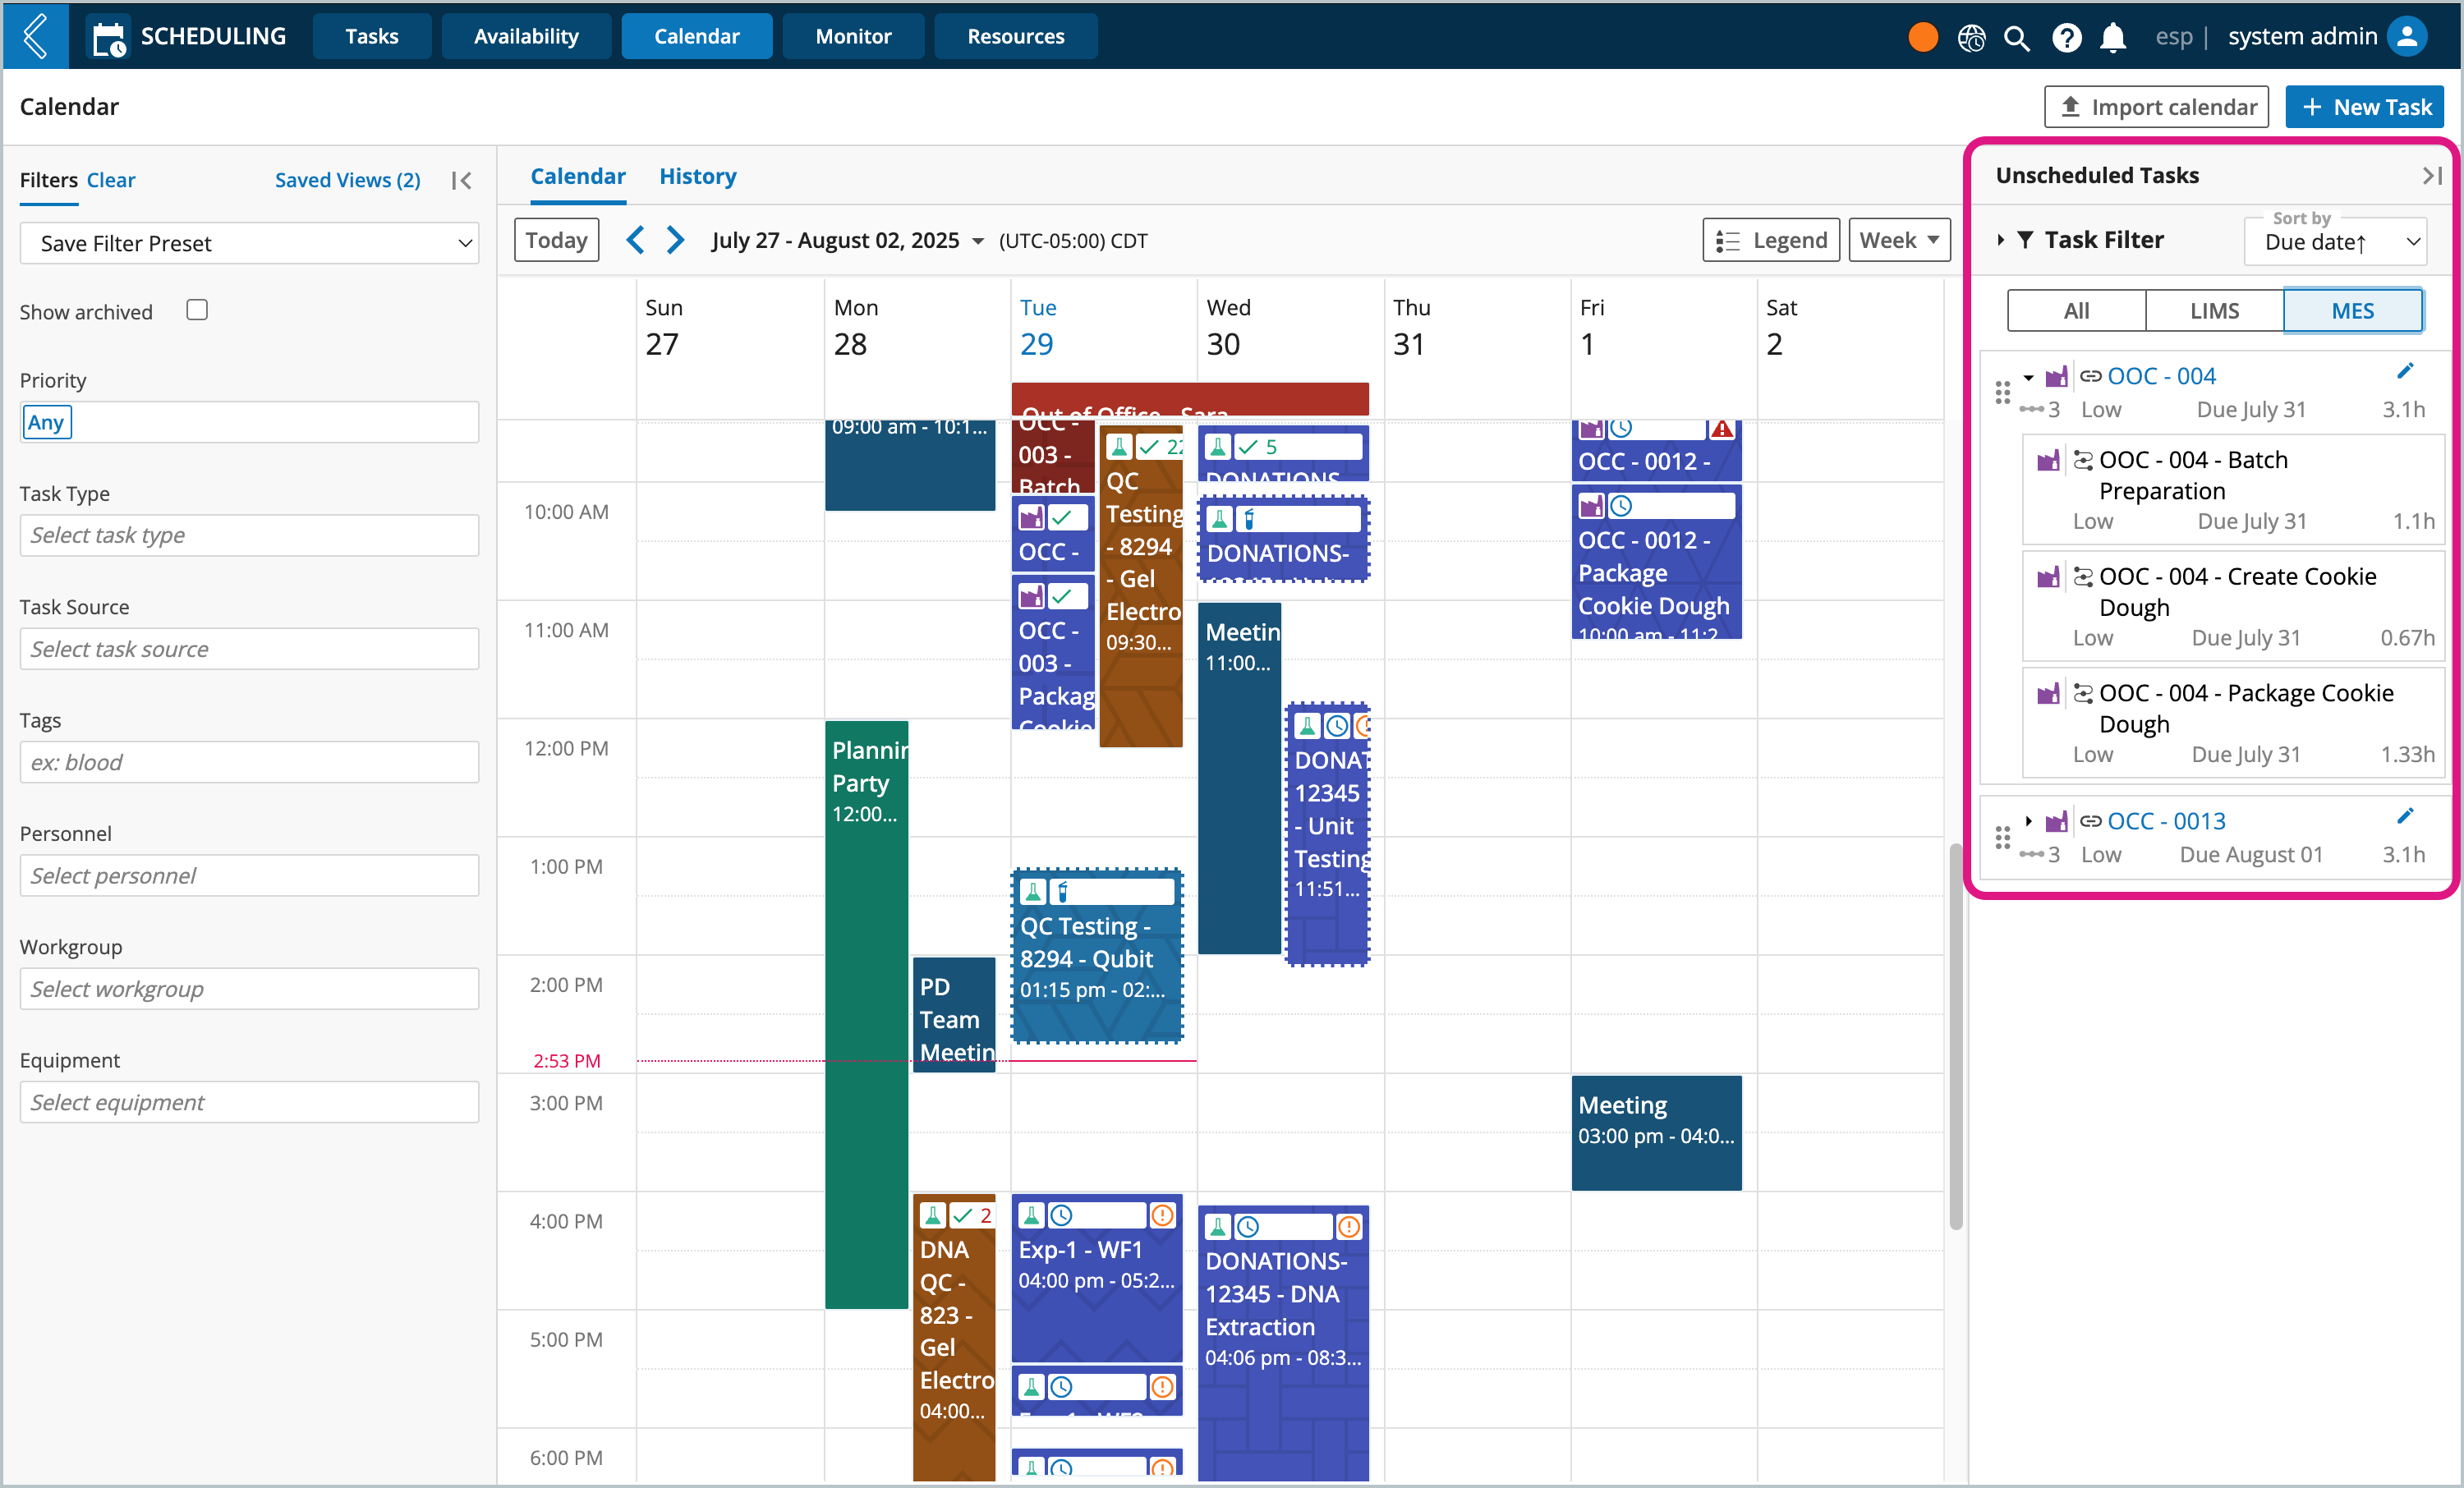Toggle the Show archived checkbox
Image resolution: width=2464 pixels, height=1488 pixels.
[197, 310]
